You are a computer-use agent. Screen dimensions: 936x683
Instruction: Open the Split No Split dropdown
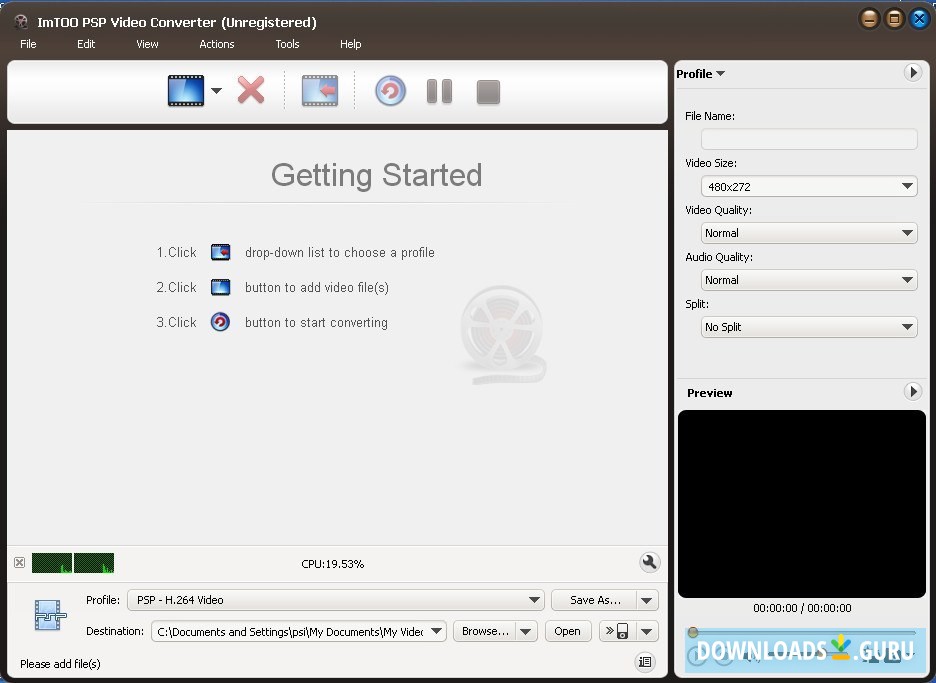point(809,327)
